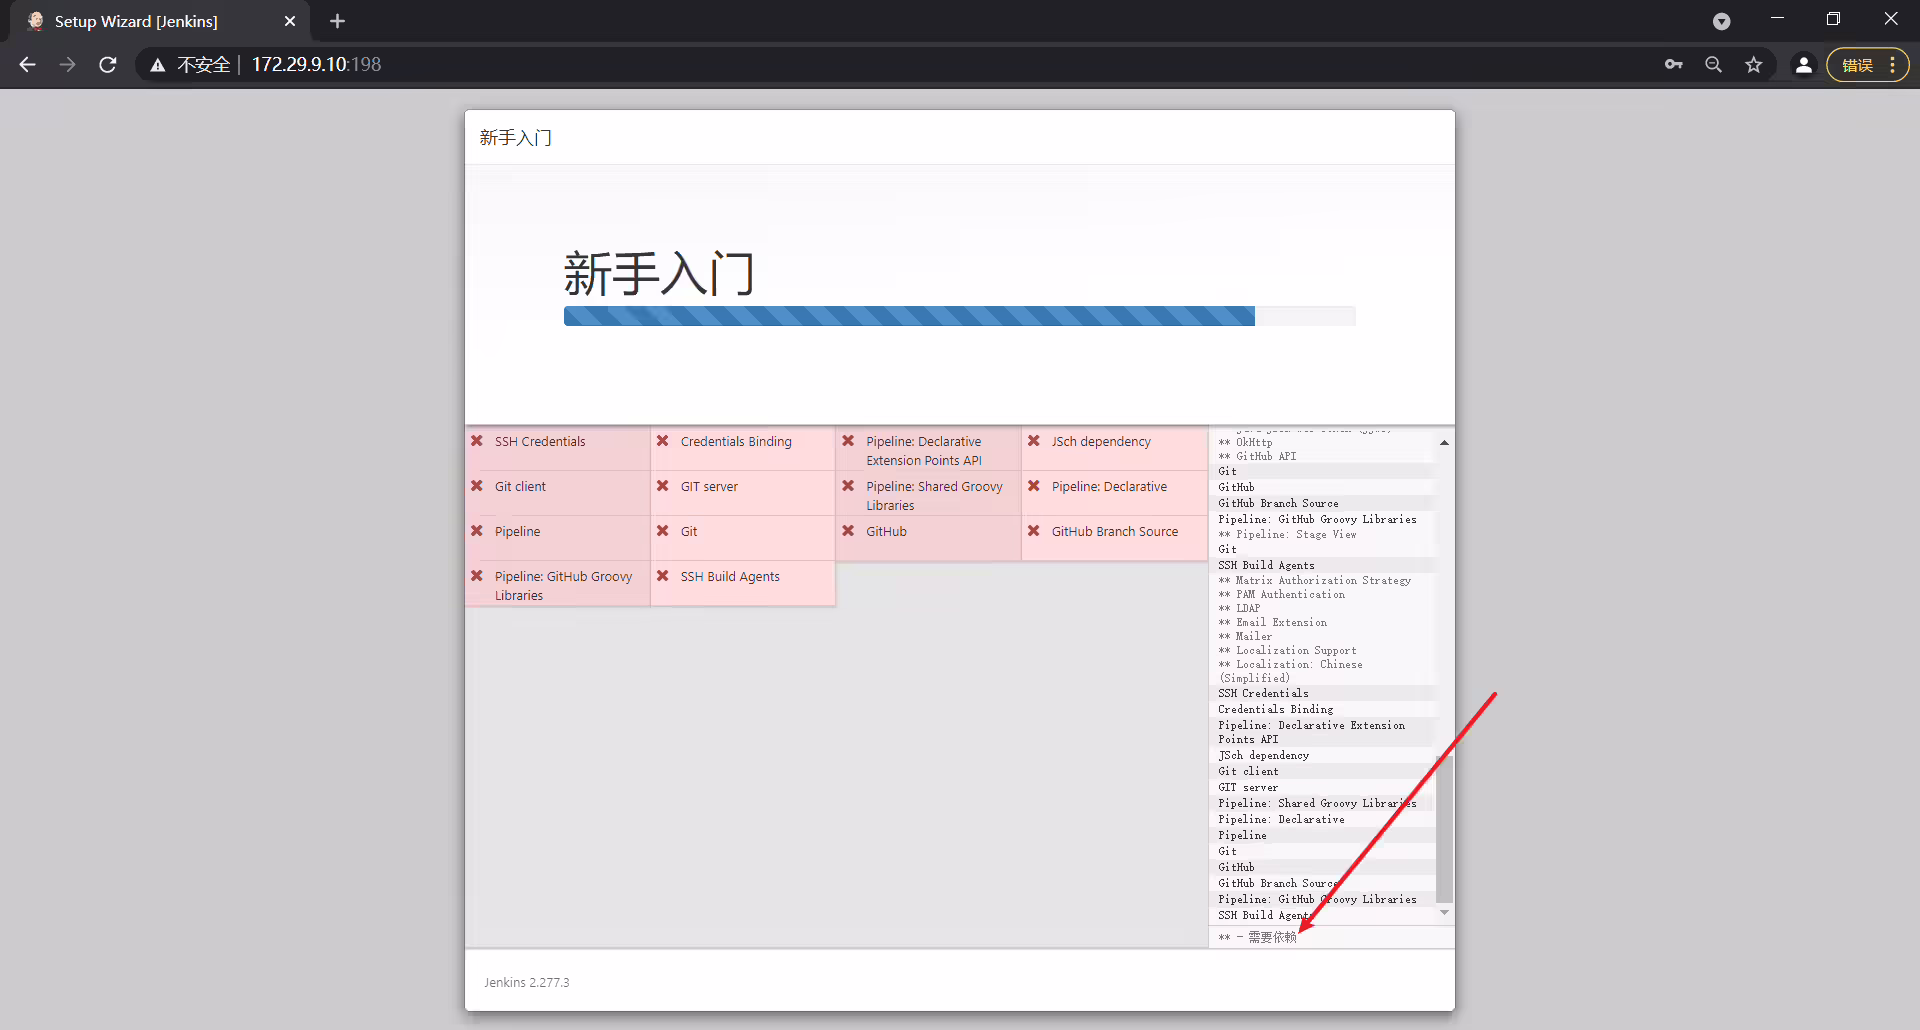This screenshot has width=1920, height=1030.
Task: Click the X icon beside GitHub Branch Source tile
Action: tap(1034, 531)
